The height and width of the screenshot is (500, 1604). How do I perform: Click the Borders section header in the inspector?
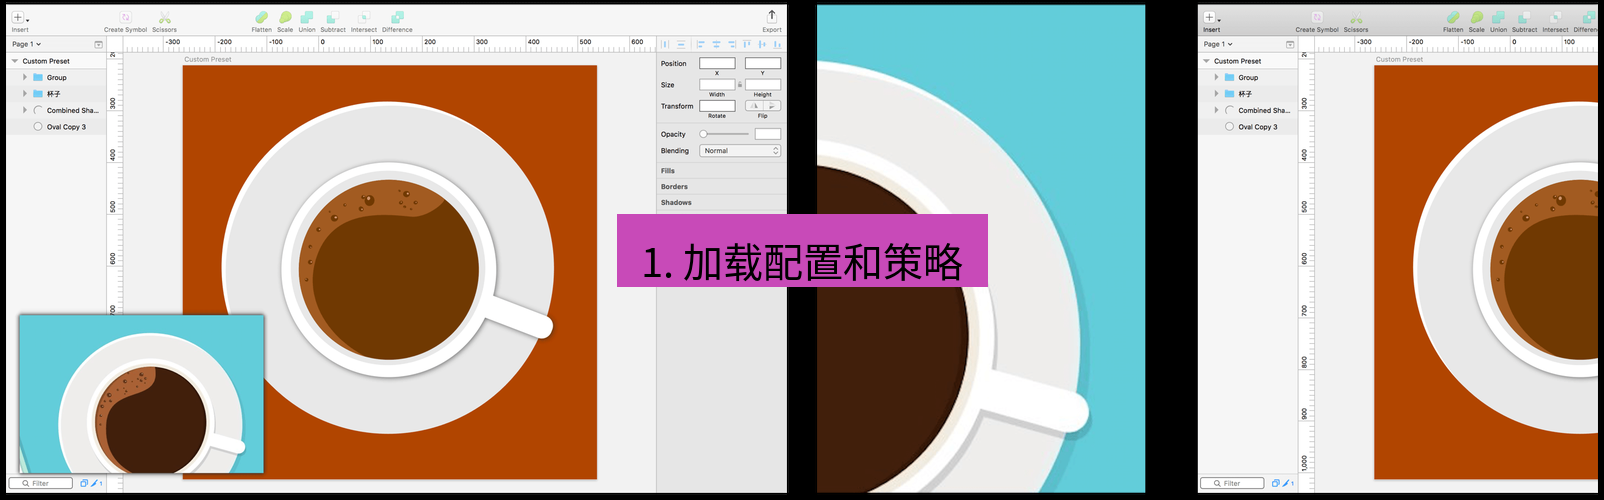674,187
